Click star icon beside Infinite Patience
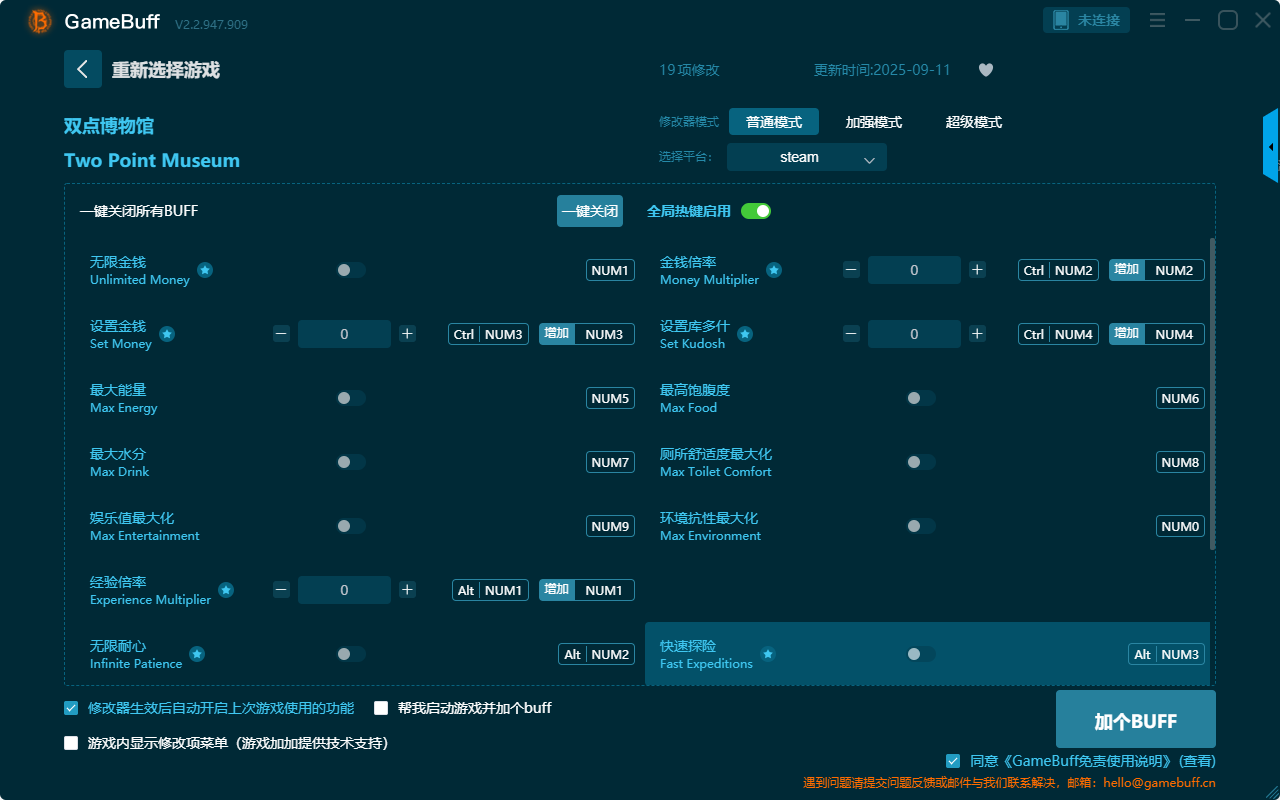 point(197,654)
